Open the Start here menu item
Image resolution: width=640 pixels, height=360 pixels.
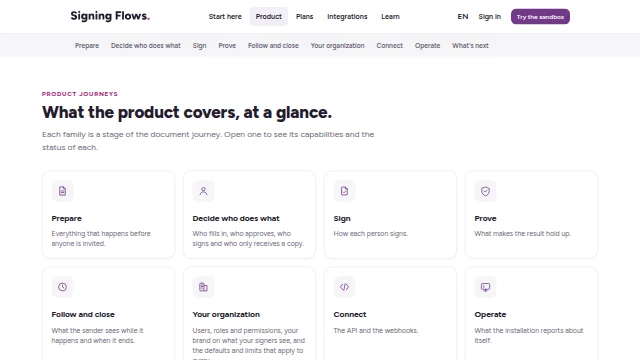(225, 17)
